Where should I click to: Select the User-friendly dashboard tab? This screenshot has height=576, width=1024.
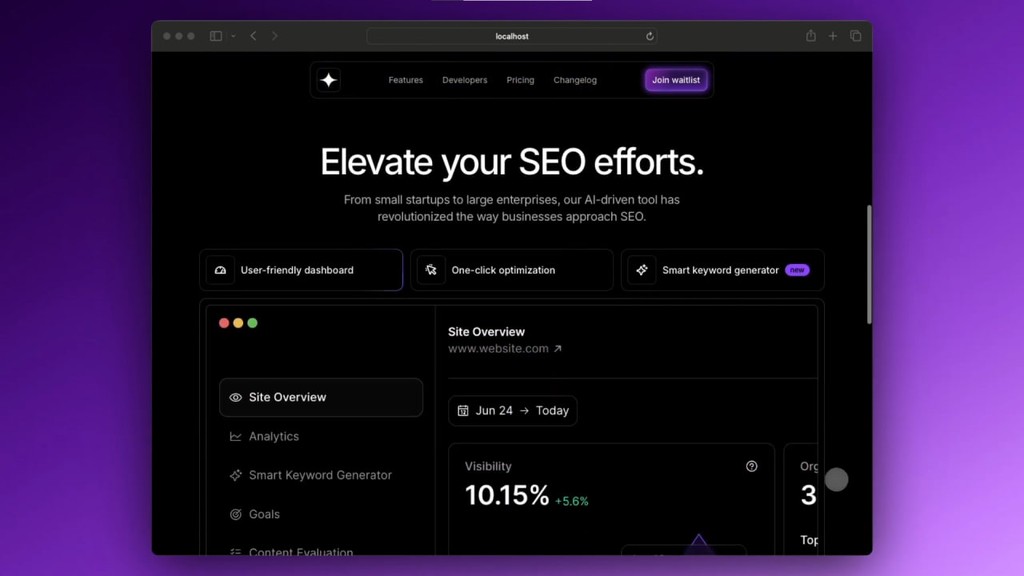click(x=301, y=270)
